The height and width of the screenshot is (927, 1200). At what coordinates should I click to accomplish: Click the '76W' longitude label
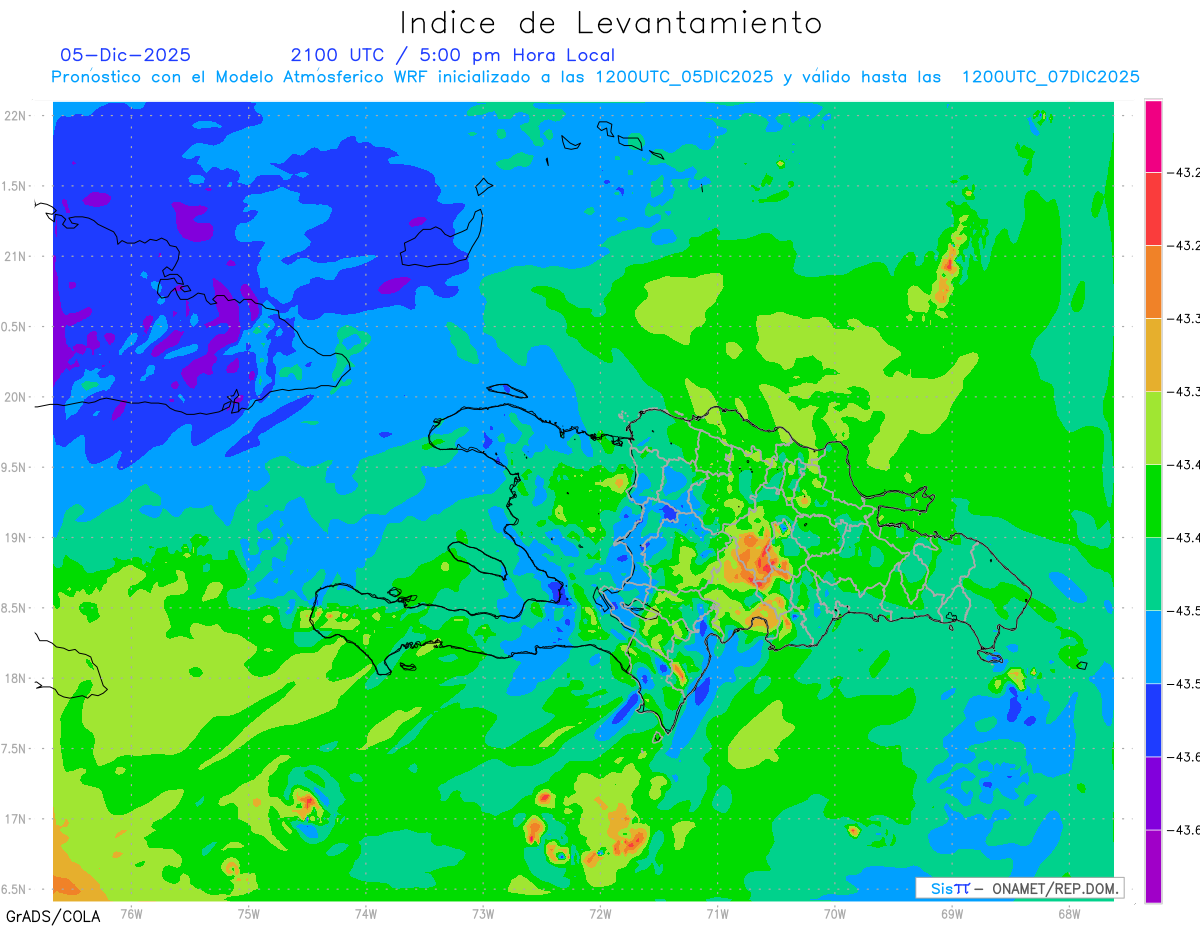tap(131, 913)
